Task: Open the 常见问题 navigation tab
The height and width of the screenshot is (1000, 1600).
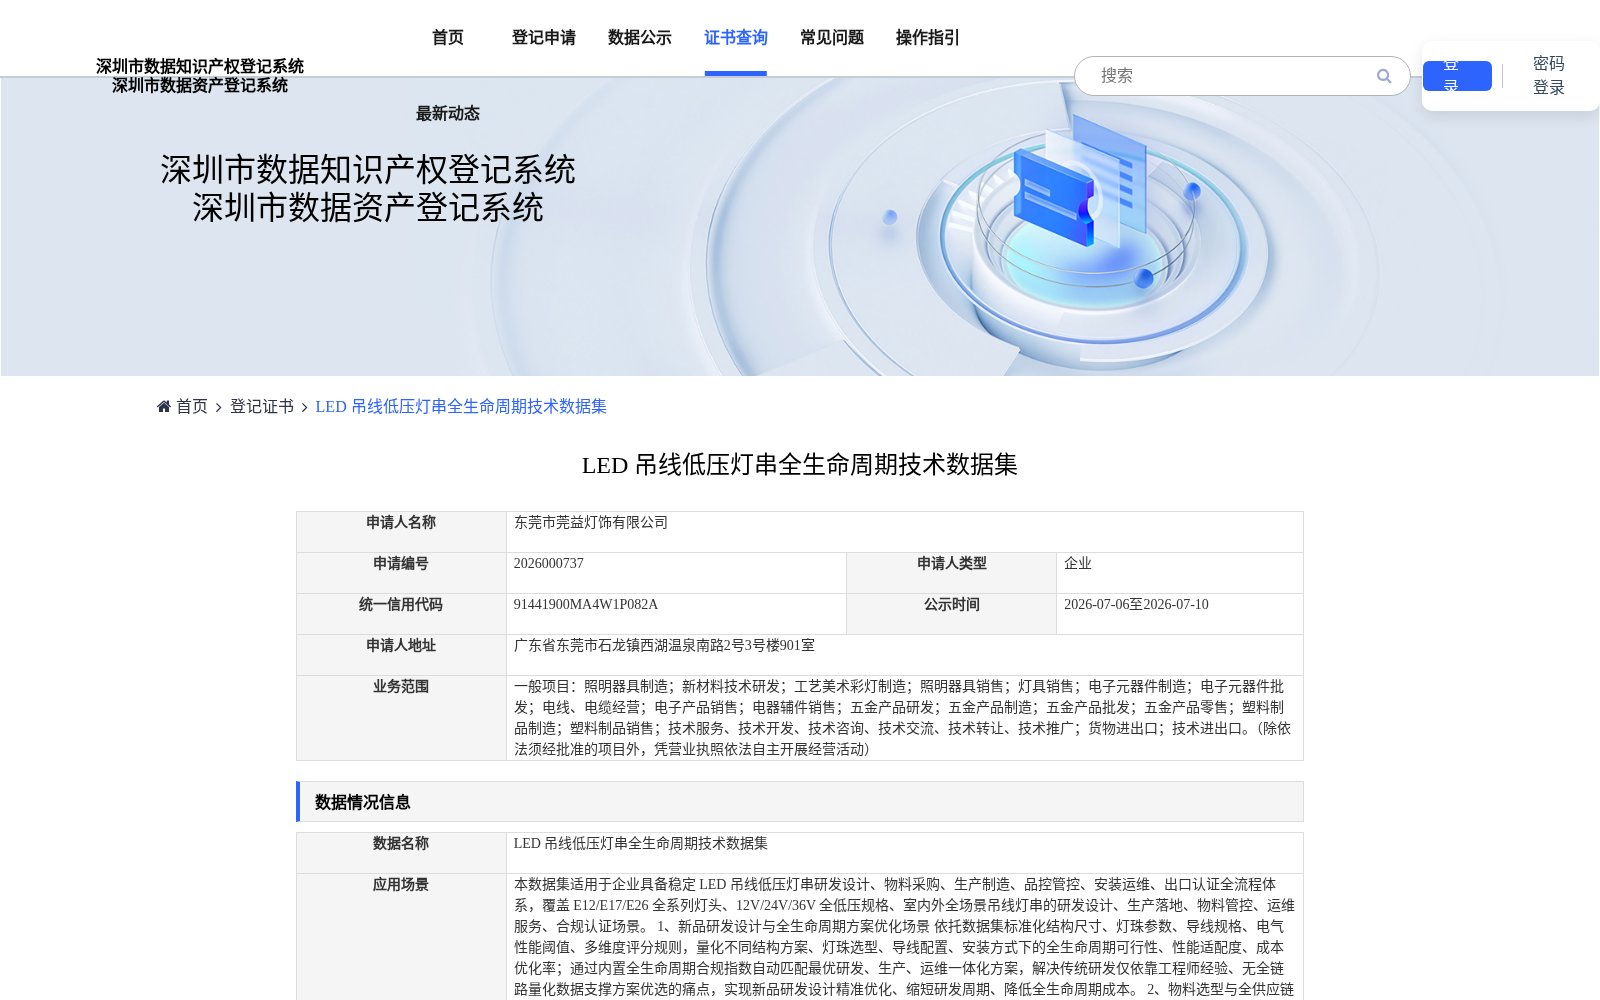Action: pos(832,37)
